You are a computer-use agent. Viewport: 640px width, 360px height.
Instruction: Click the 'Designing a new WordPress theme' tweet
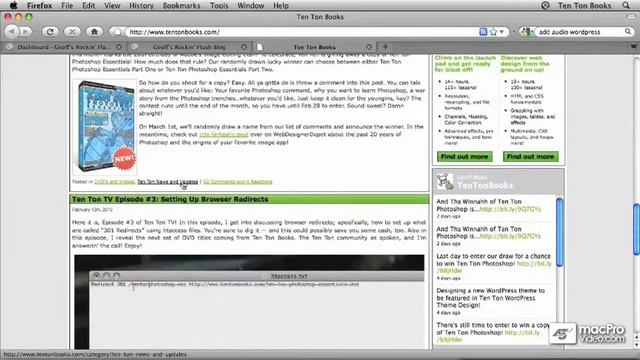(x=491, y=298)
